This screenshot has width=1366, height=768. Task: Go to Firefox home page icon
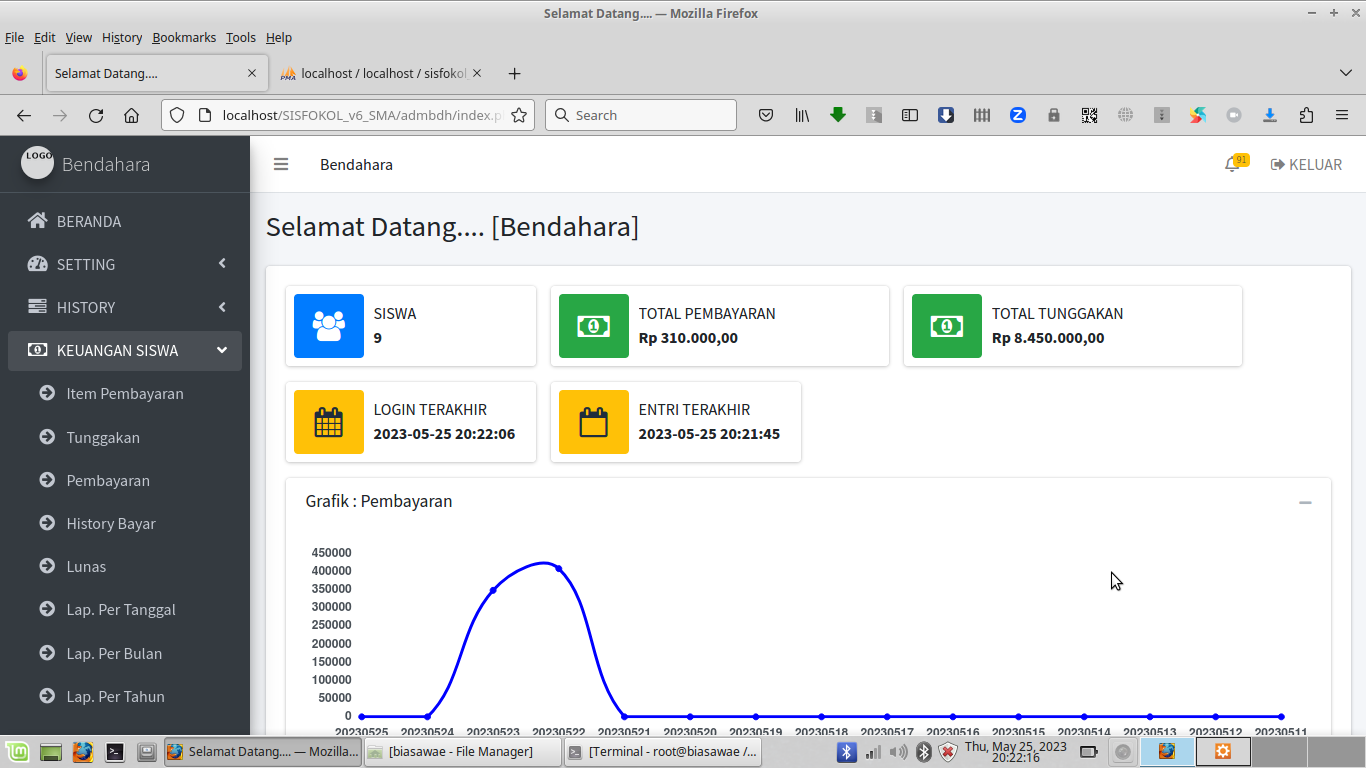(x=131, y=115)
